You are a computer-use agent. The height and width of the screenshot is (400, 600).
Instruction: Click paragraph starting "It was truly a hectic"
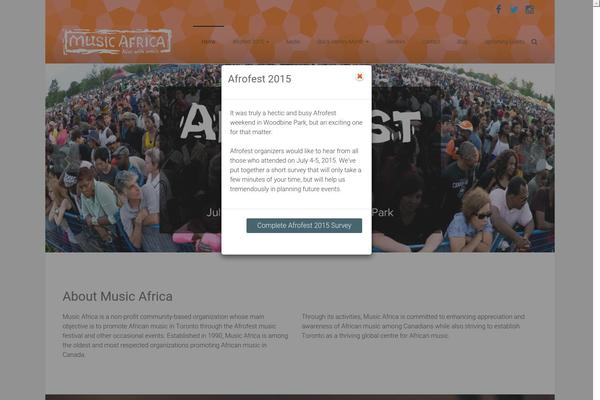[x=296, y=122]
